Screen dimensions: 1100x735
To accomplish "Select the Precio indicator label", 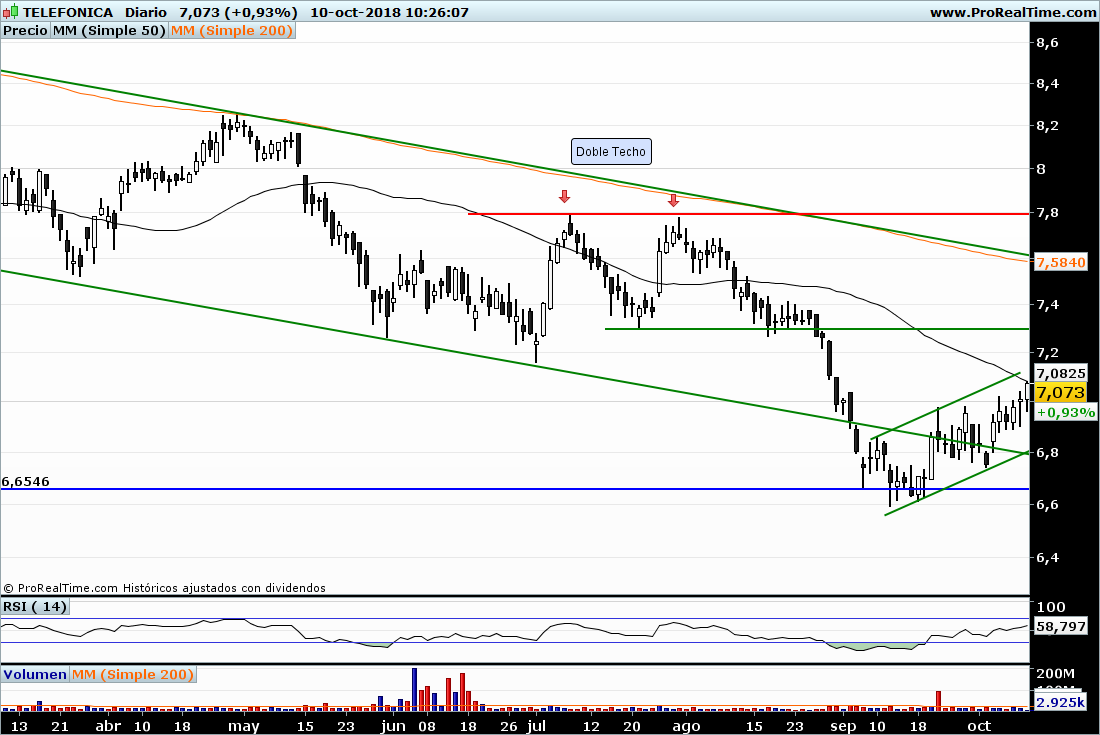I will click(x=25, y=30).
